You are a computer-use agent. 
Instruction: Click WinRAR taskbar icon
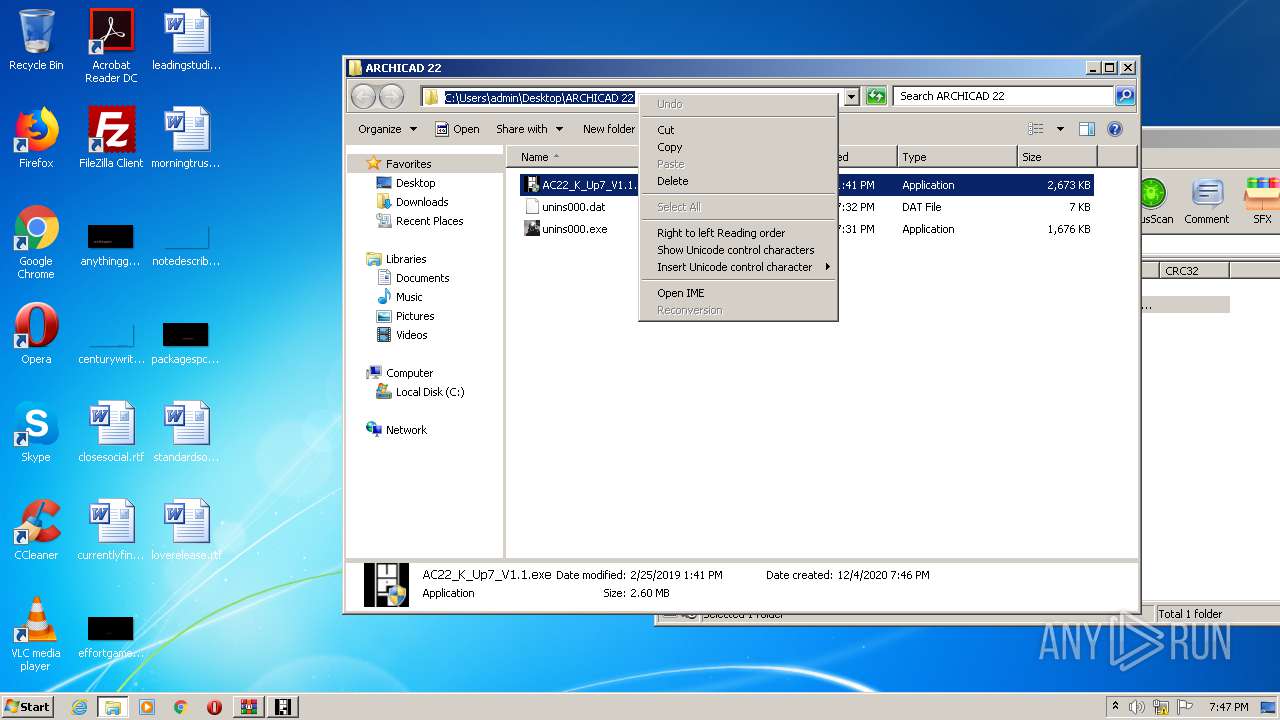tap(248, 707)
